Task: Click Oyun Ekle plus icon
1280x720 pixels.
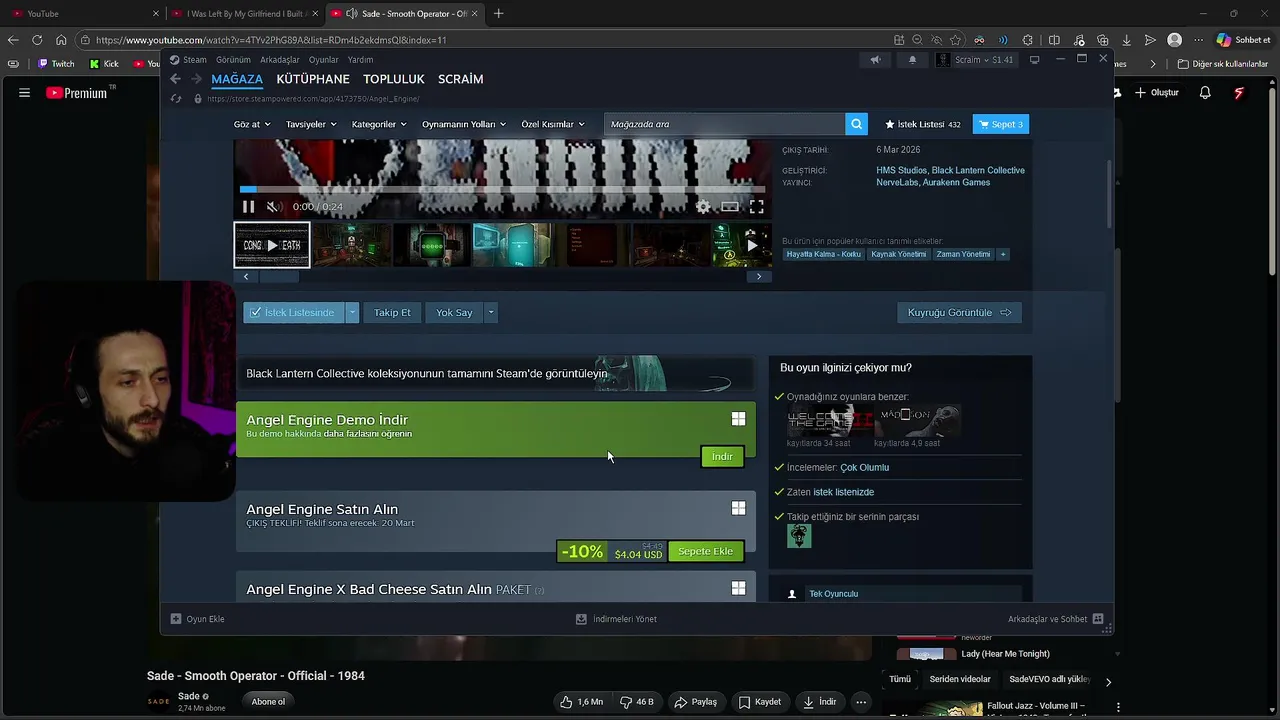Action: 176,619
